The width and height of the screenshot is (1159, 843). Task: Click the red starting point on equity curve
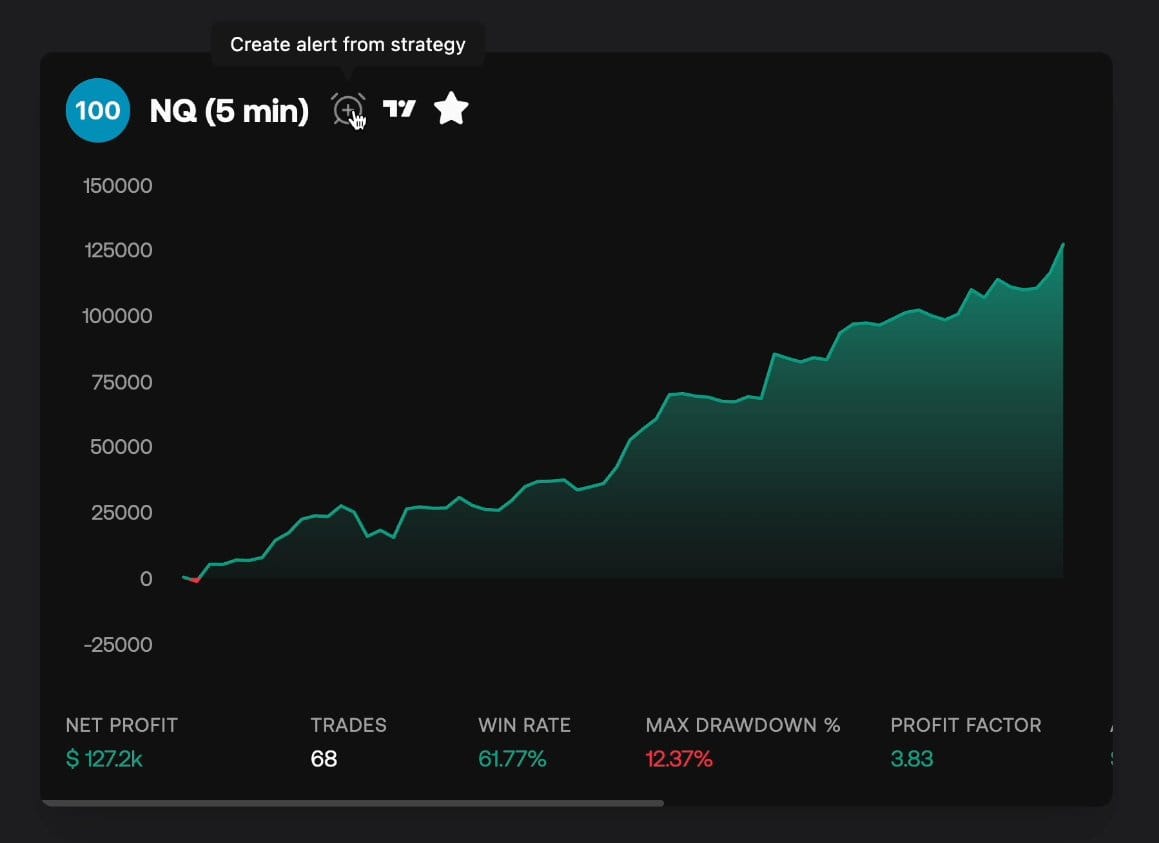[x=196, y=580]
